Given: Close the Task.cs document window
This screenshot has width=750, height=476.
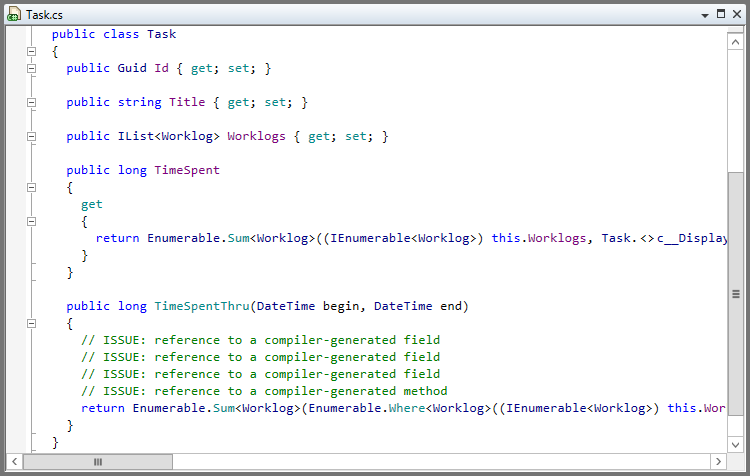Looking at the screenshot, I should (x=737, y=14).
